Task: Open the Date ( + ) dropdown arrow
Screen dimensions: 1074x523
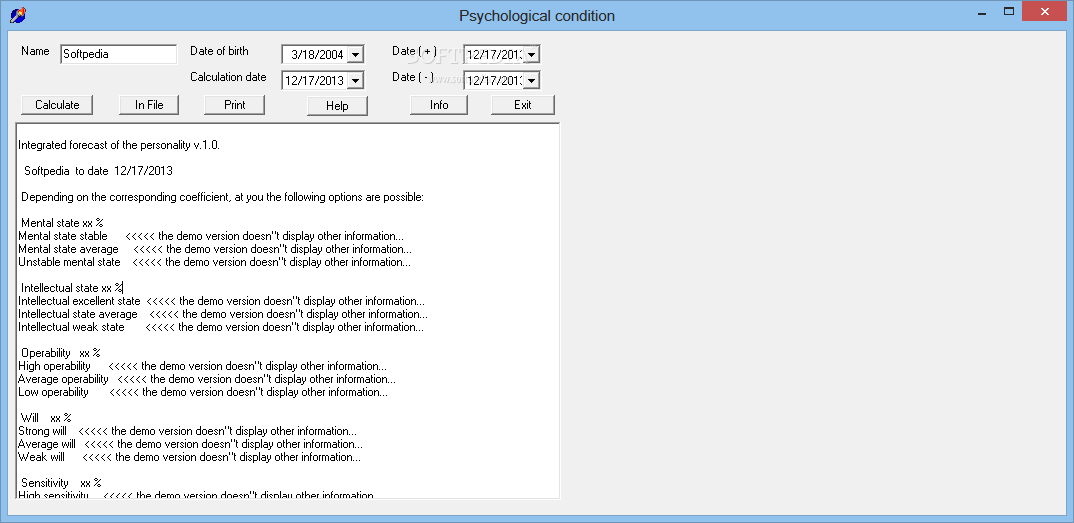Action: [x=532, y=55]
